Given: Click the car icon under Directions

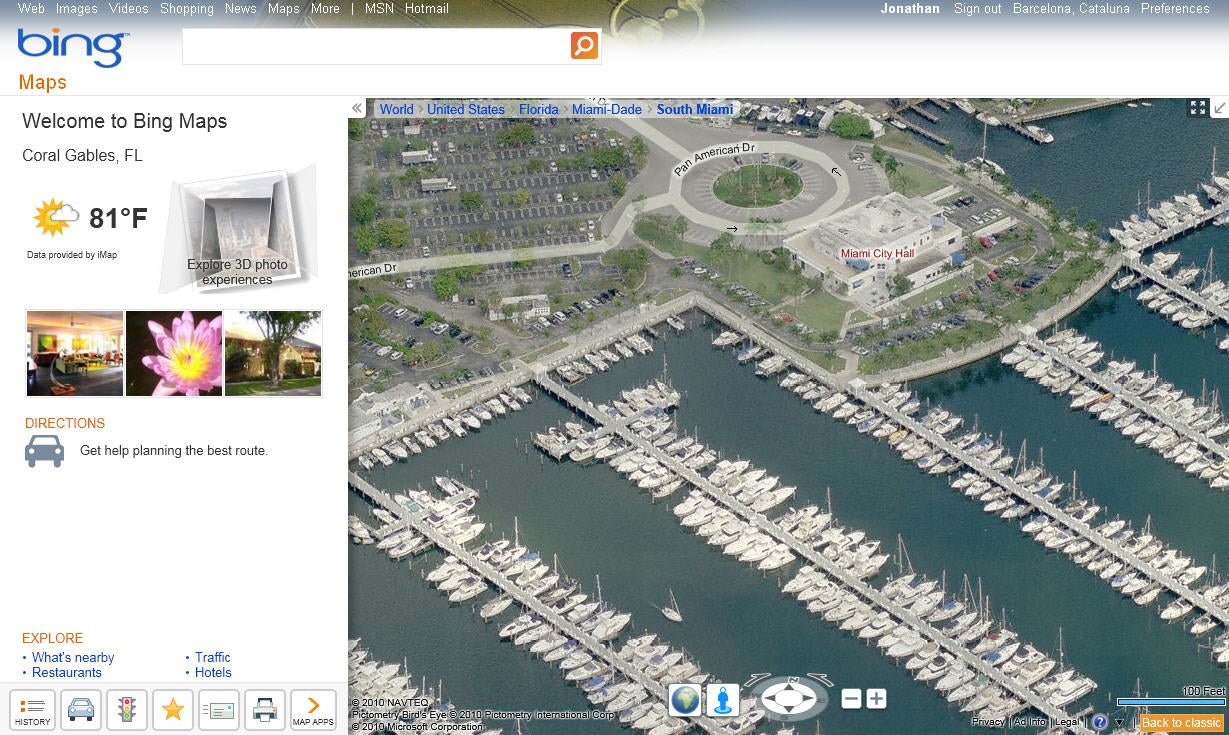Looking at the screenshot, I should click(x=44, y=451).
